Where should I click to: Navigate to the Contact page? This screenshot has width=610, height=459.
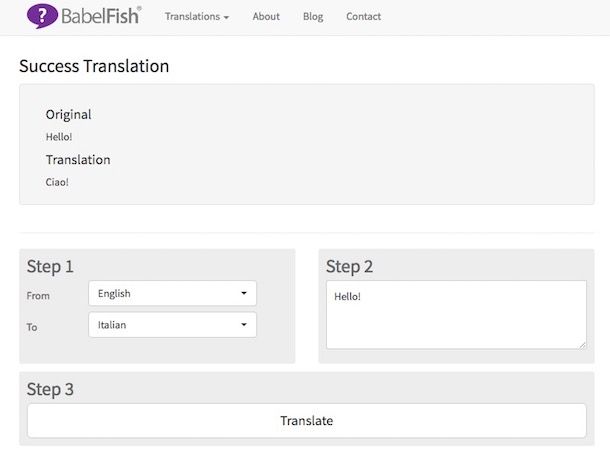[x=363, y=17]
